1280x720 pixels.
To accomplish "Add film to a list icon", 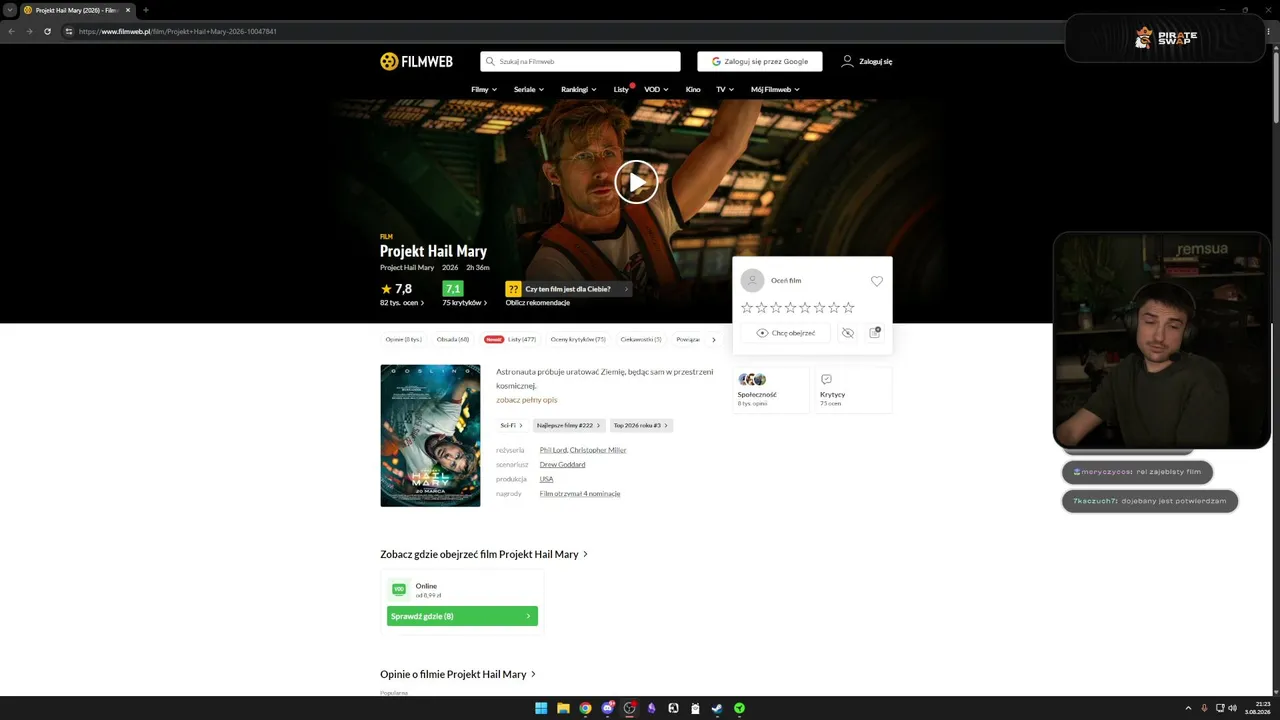I will click(875, 333).
